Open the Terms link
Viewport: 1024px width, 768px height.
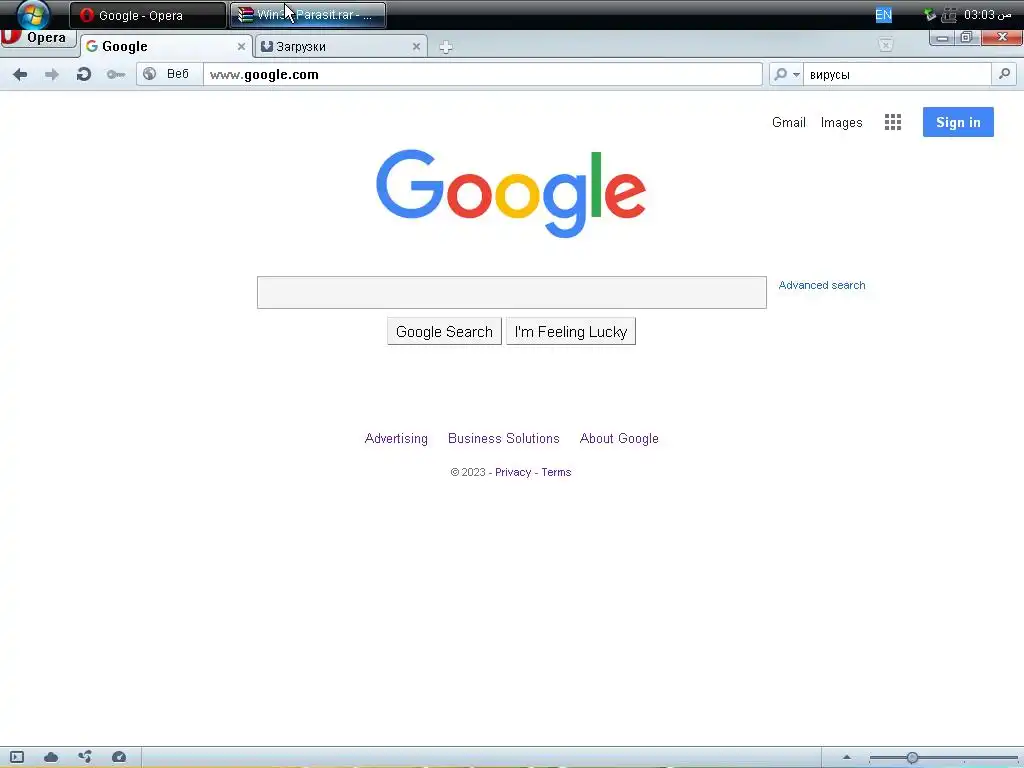click(x=556, y=472)
